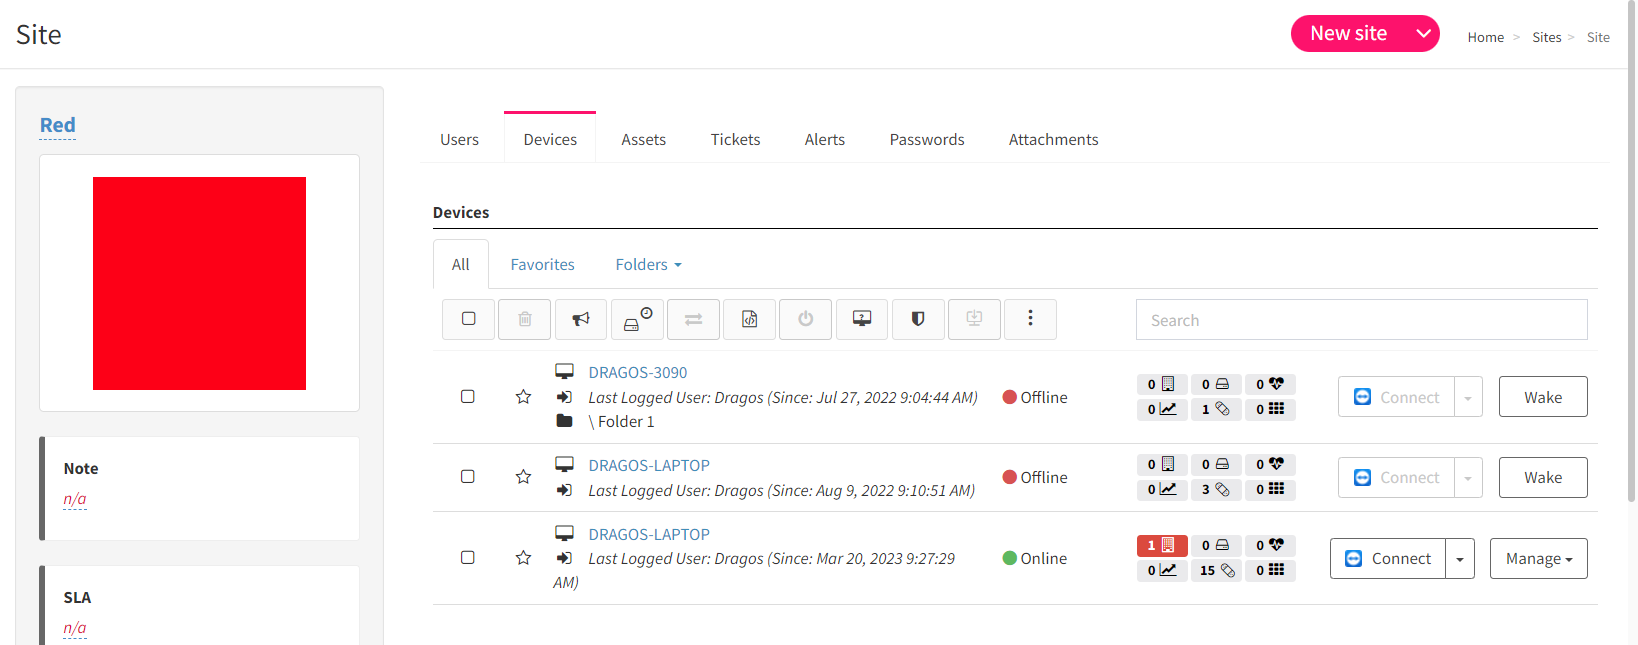1638x645 pixels.
Task: Select the Devices tab
Action: click(550, 139)
